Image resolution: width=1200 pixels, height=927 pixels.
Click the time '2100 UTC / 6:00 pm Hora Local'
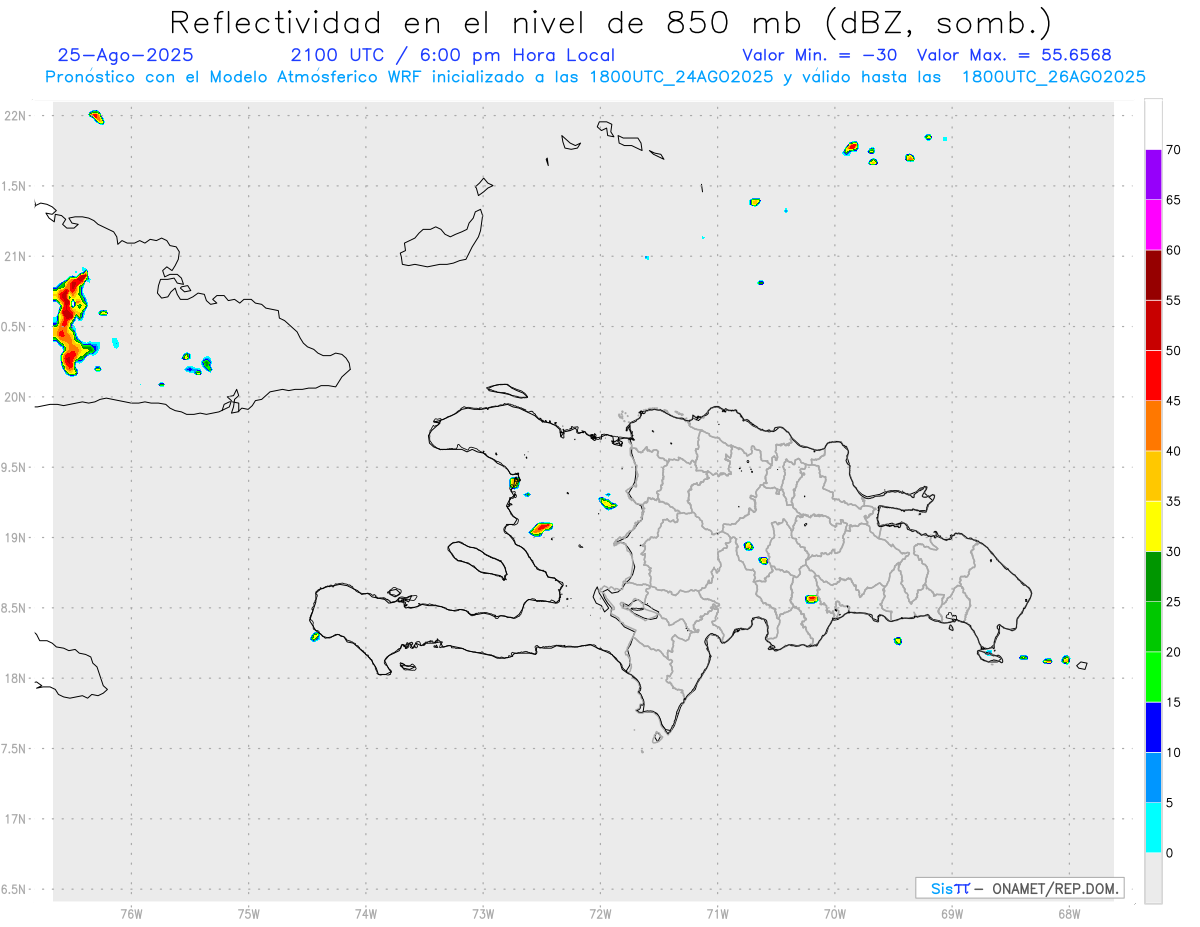click(x=453, y=55)
